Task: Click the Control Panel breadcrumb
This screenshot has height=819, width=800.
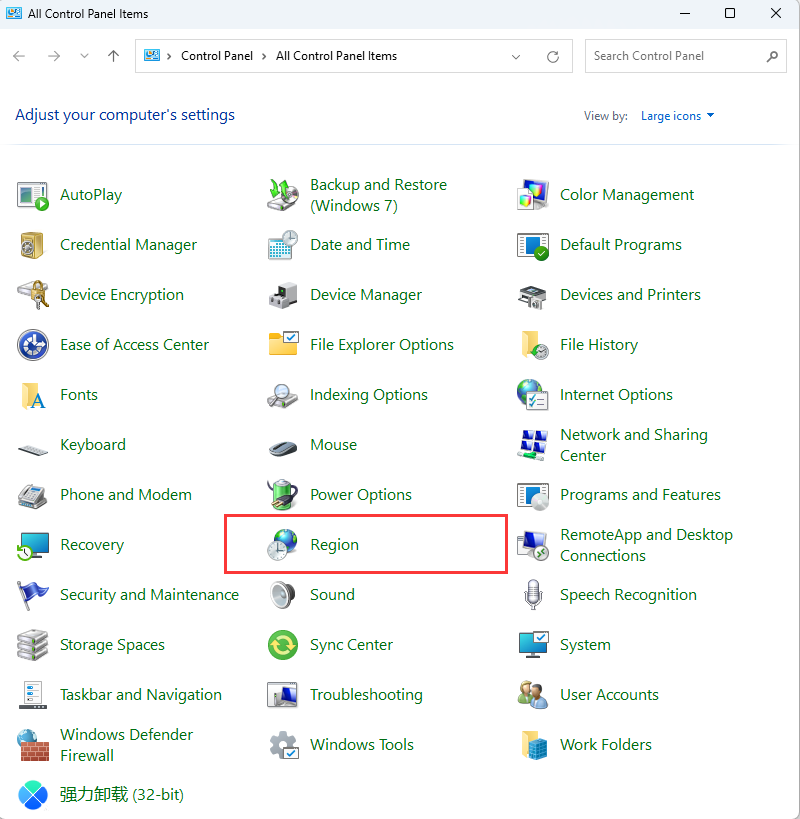Action: tap(217, 56)
